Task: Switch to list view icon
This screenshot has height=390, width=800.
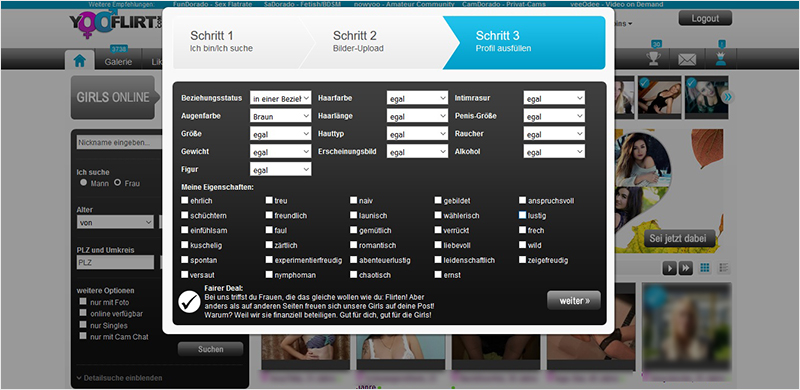Action: point(723,267)
